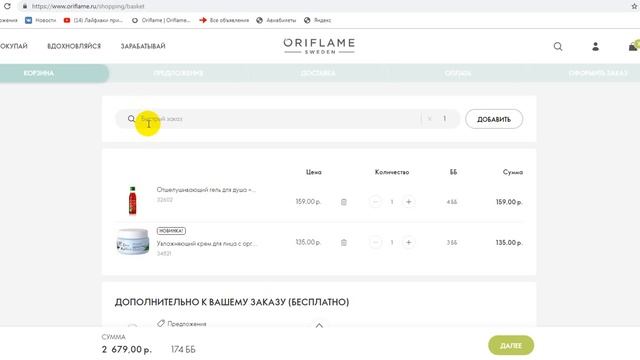
Task: Reload the page with browser refresh icon
Action: tap(7, 6)
